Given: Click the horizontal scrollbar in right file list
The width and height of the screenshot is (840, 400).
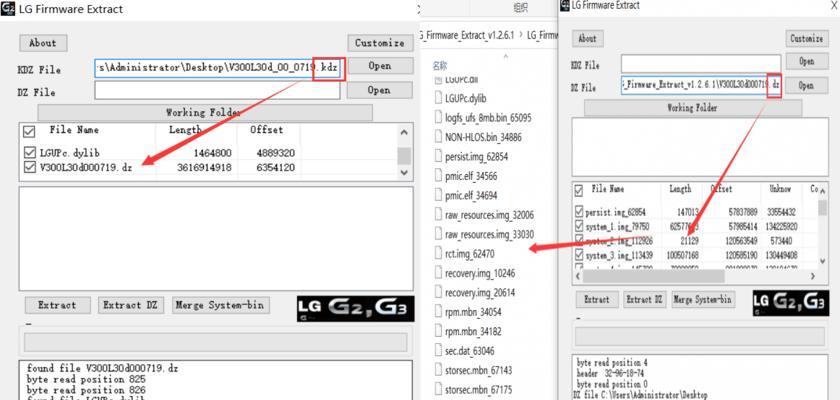Looking at the screenshot, I should click(654, 276).
